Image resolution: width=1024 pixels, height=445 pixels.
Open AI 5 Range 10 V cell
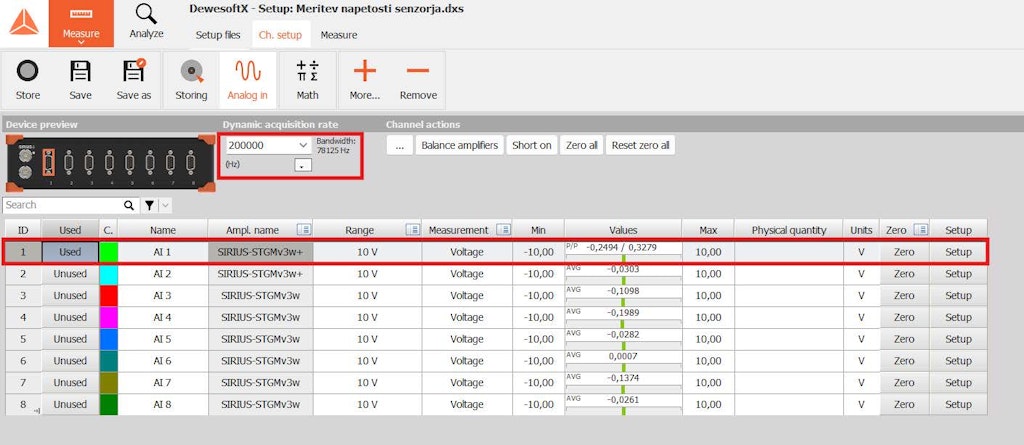pyautogui.click(x=367, y=339)
